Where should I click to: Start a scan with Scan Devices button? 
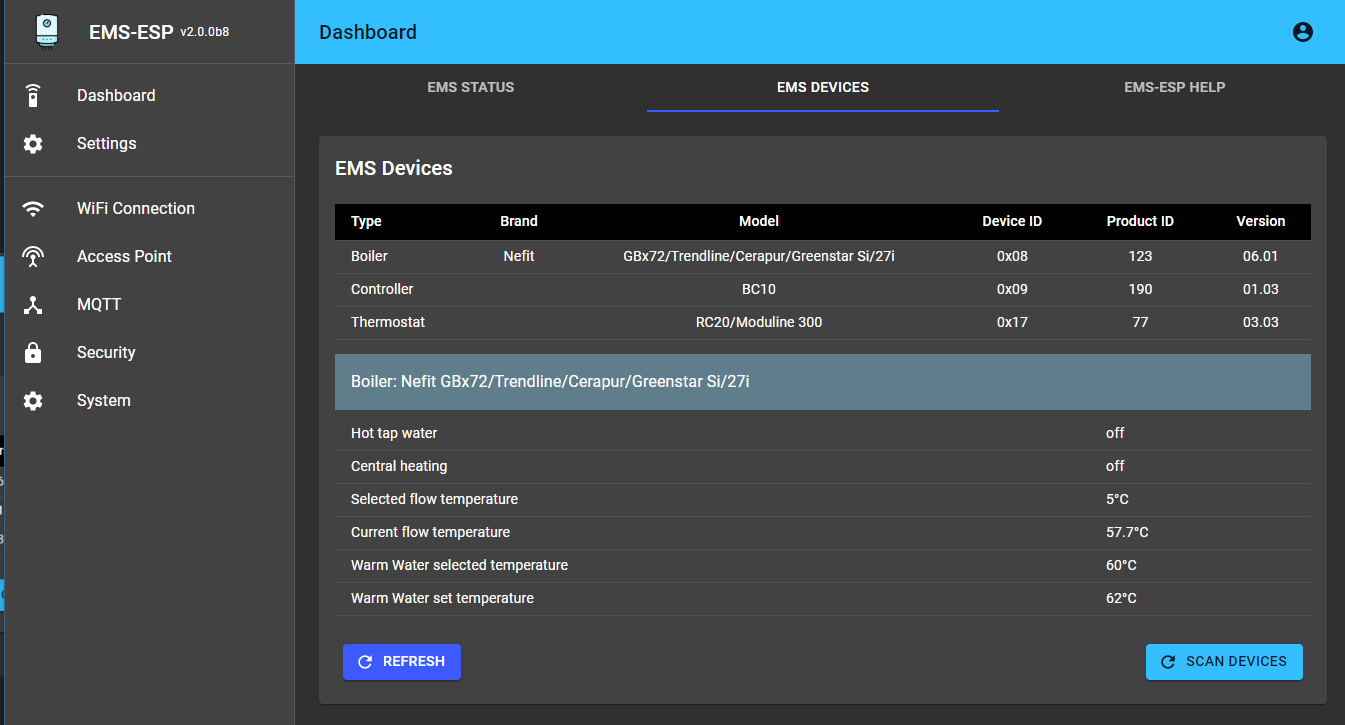click(1224, 662)
